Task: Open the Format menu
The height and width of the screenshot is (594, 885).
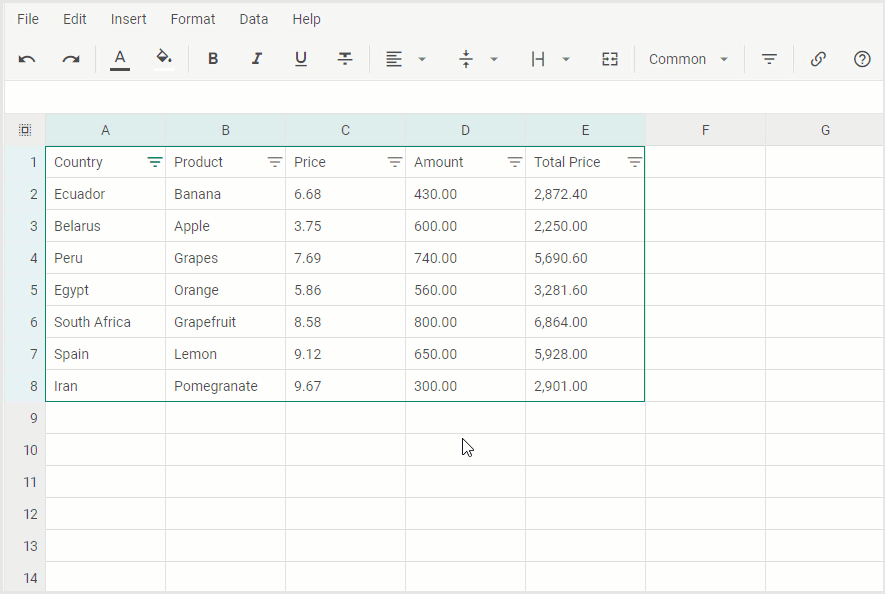Action: pos(192,19)
